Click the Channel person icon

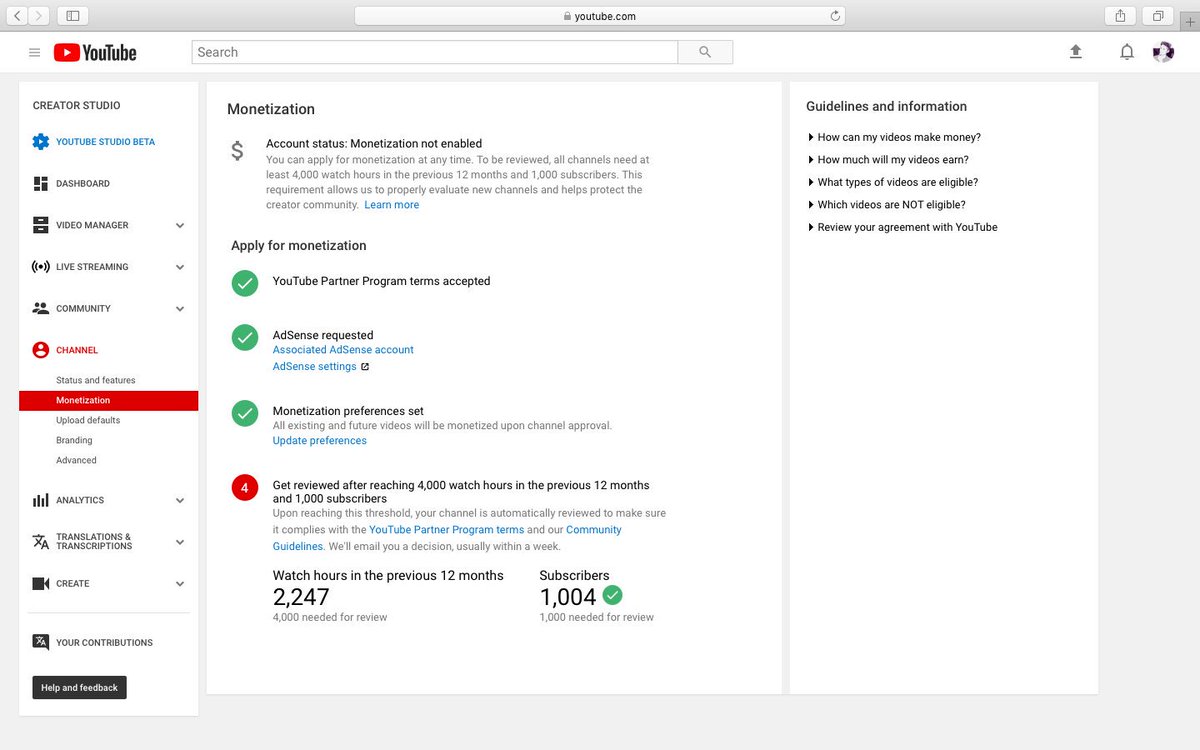[x=40, y=350]
